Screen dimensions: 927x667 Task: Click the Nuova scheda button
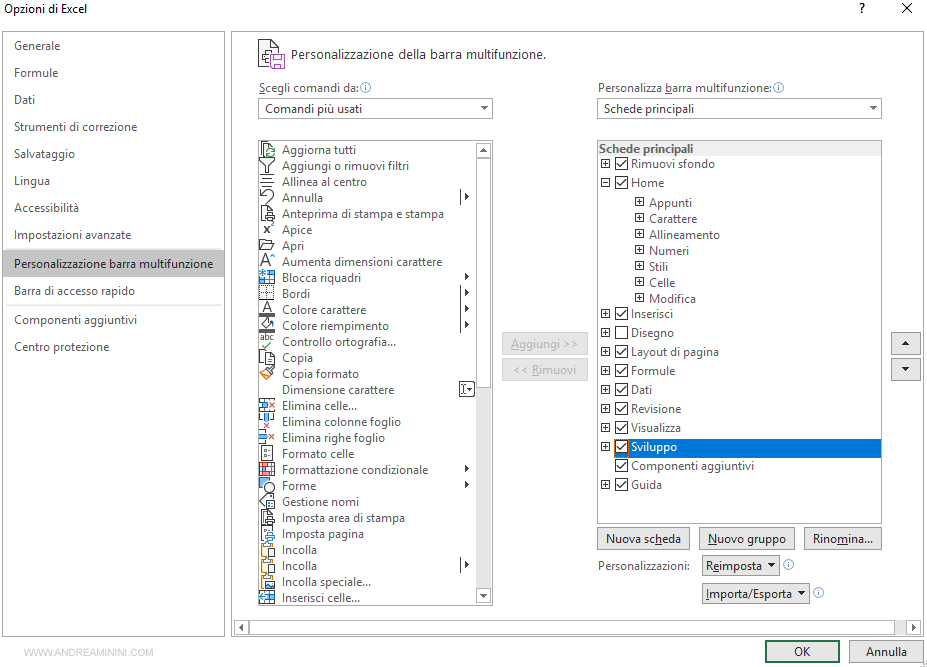643,539
